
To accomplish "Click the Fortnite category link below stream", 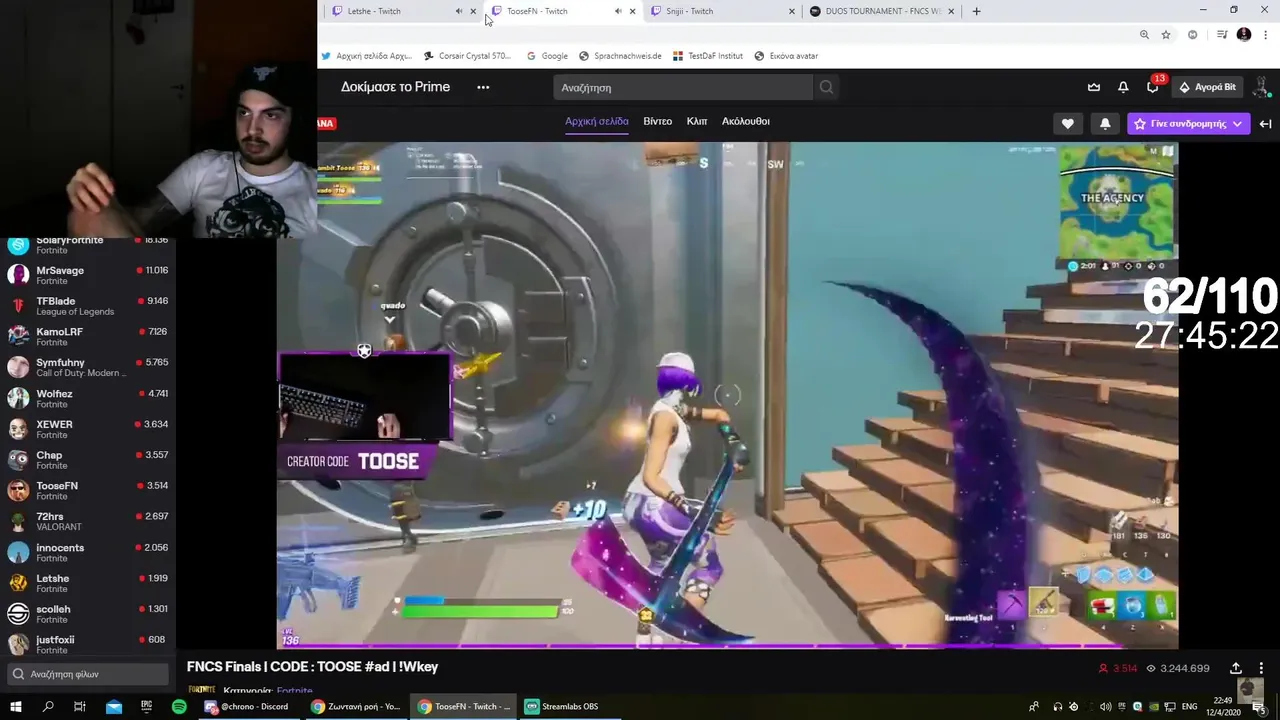I will tap(294, 690).
